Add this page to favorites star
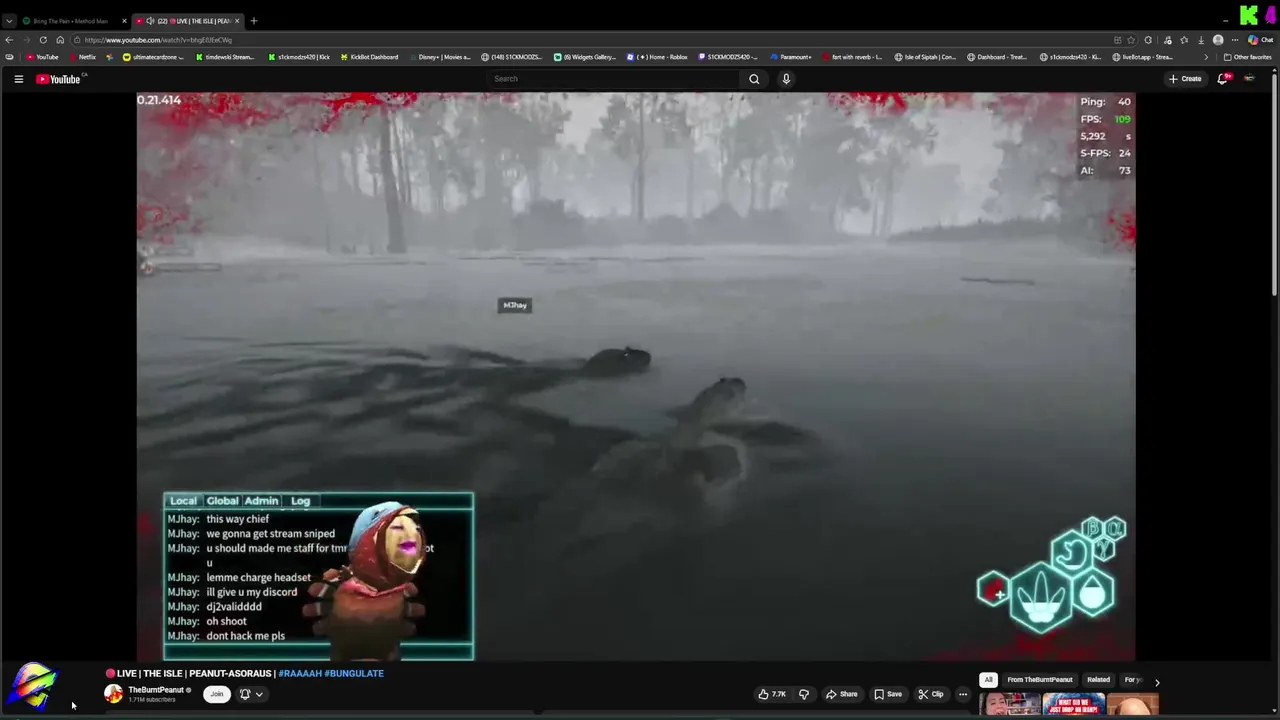Viewport: 1280px width, 720px height. pos(1131,40)
